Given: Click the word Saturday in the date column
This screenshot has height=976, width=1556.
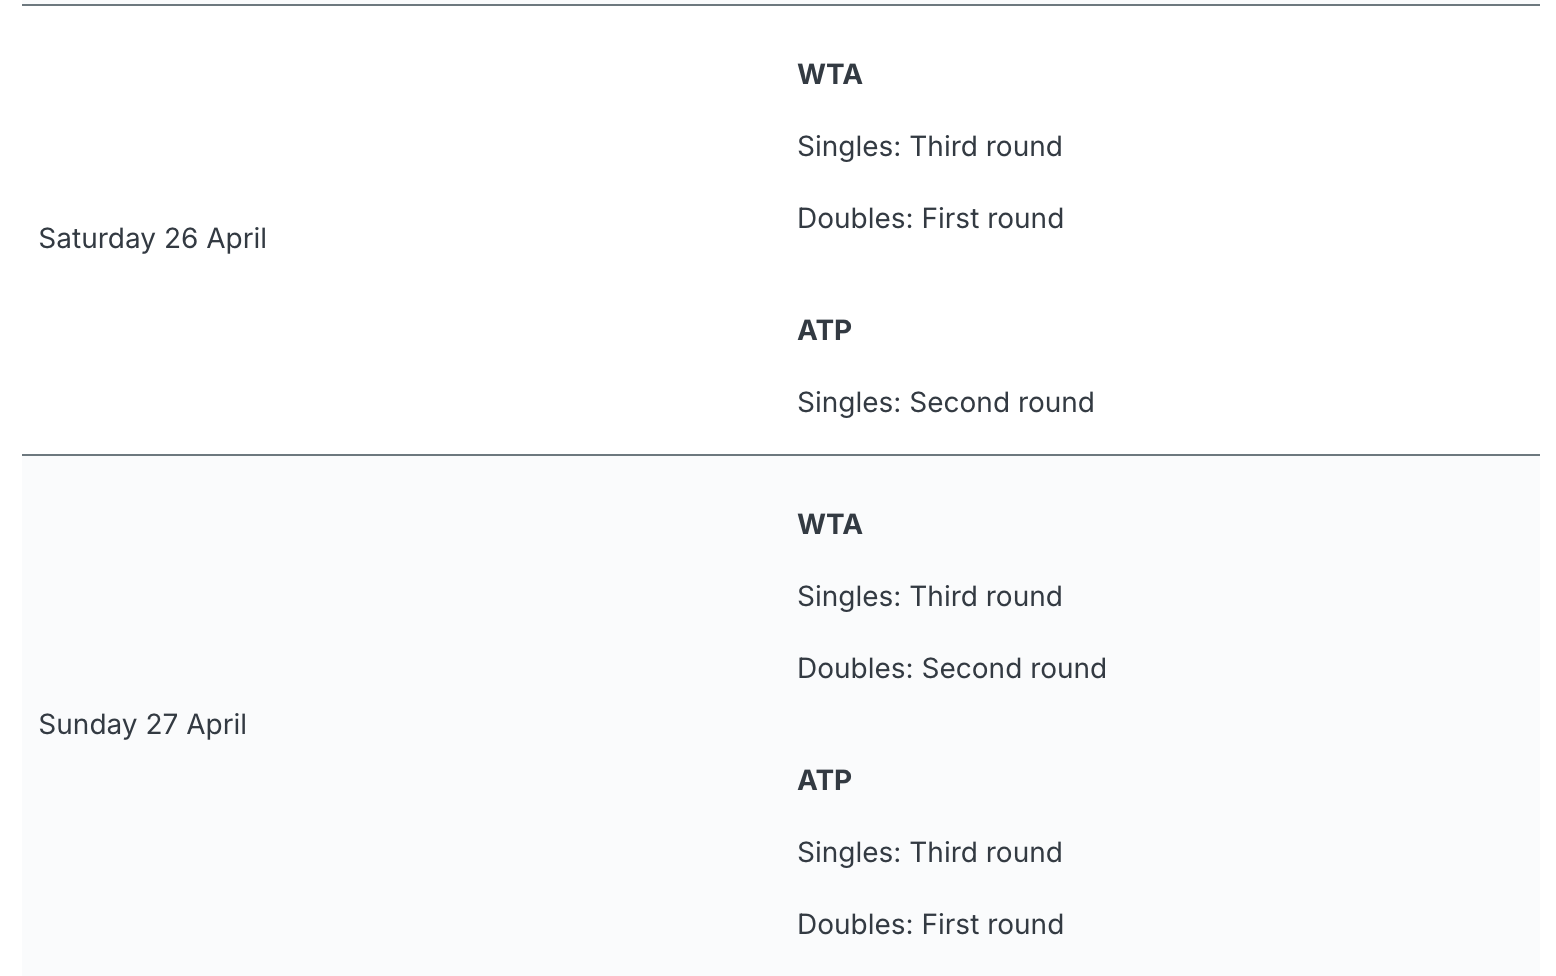Looking at the screenshot, I should coord(97,238).
